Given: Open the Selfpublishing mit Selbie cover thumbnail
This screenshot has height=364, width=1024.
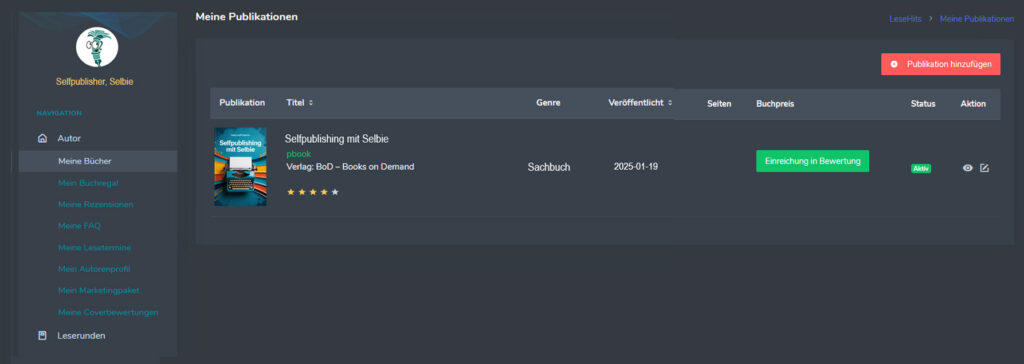Looking at the screenshot, I should [240, 167].
